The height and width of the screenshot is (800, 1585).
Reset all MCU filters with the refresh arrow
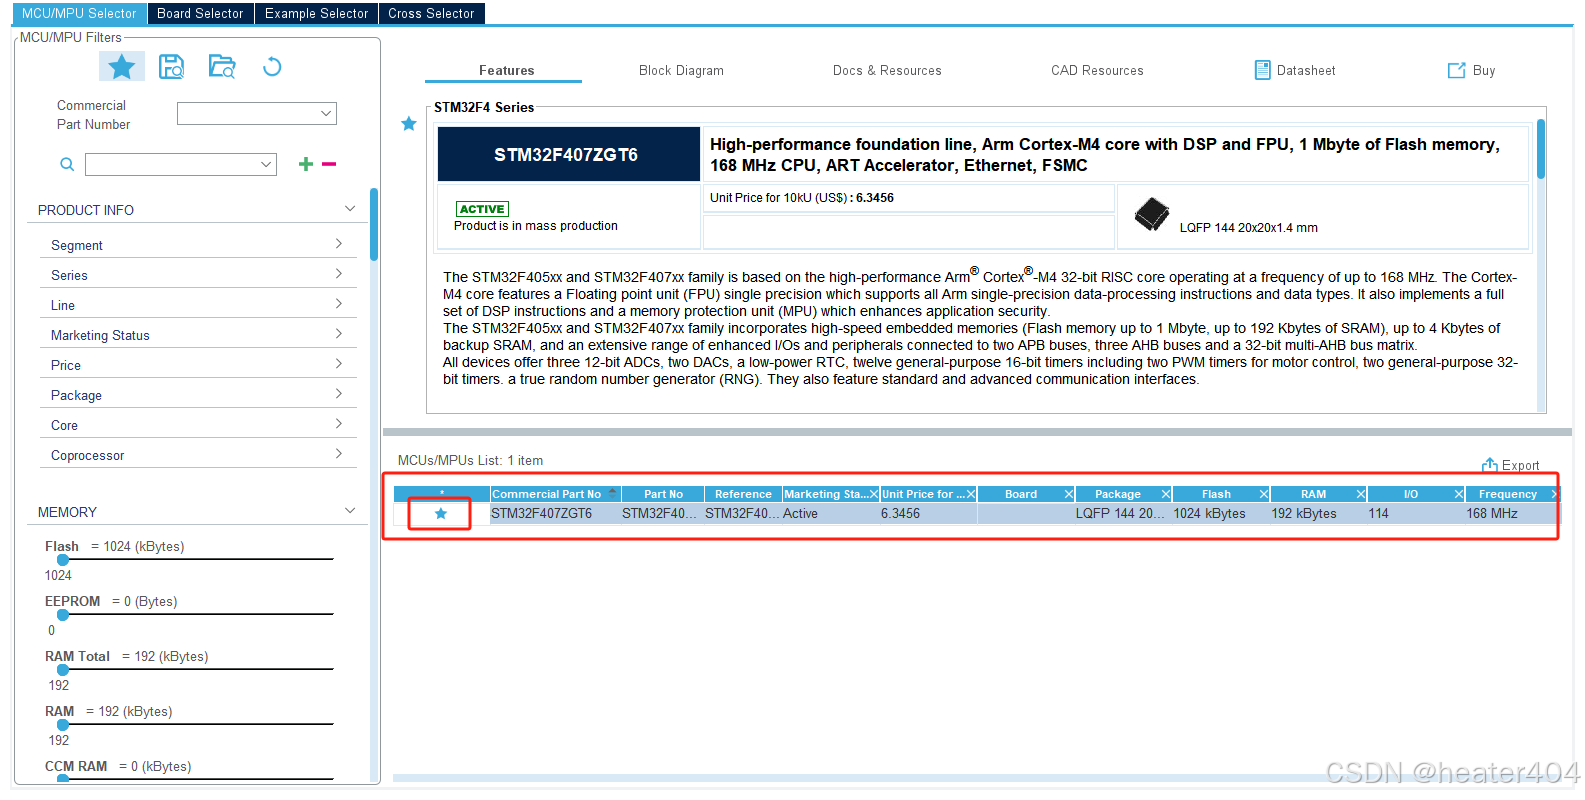272,67
